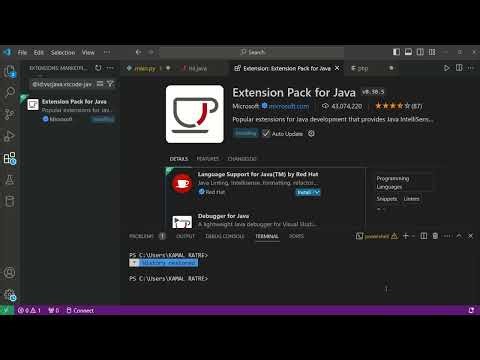Toggle primary sidebar layout icon
The width and height of the screenshot is (480, 360).
(396, 52)
